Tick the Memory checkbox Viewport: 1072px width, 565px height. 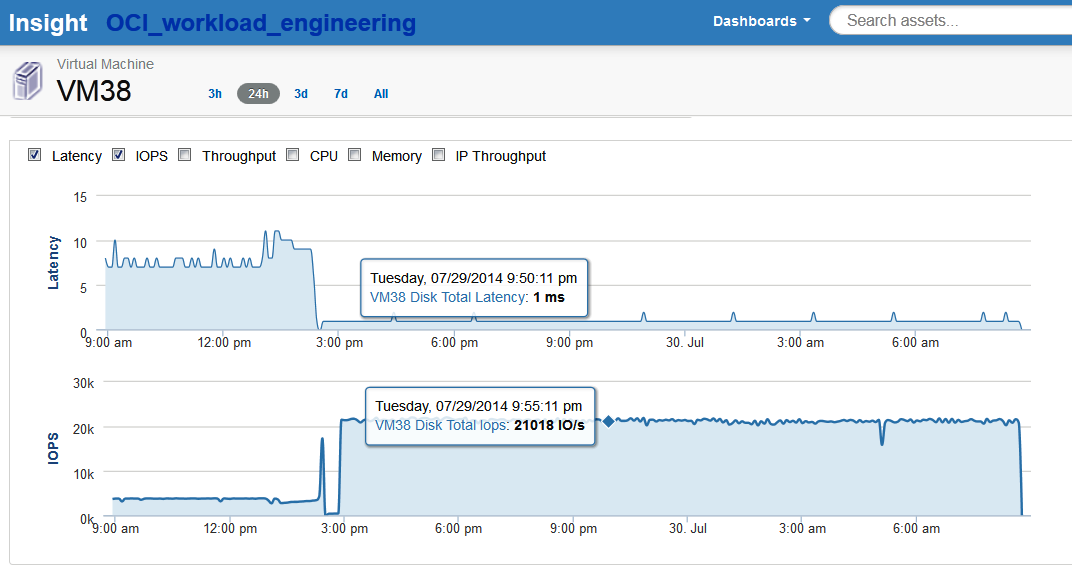coord(355,155)
